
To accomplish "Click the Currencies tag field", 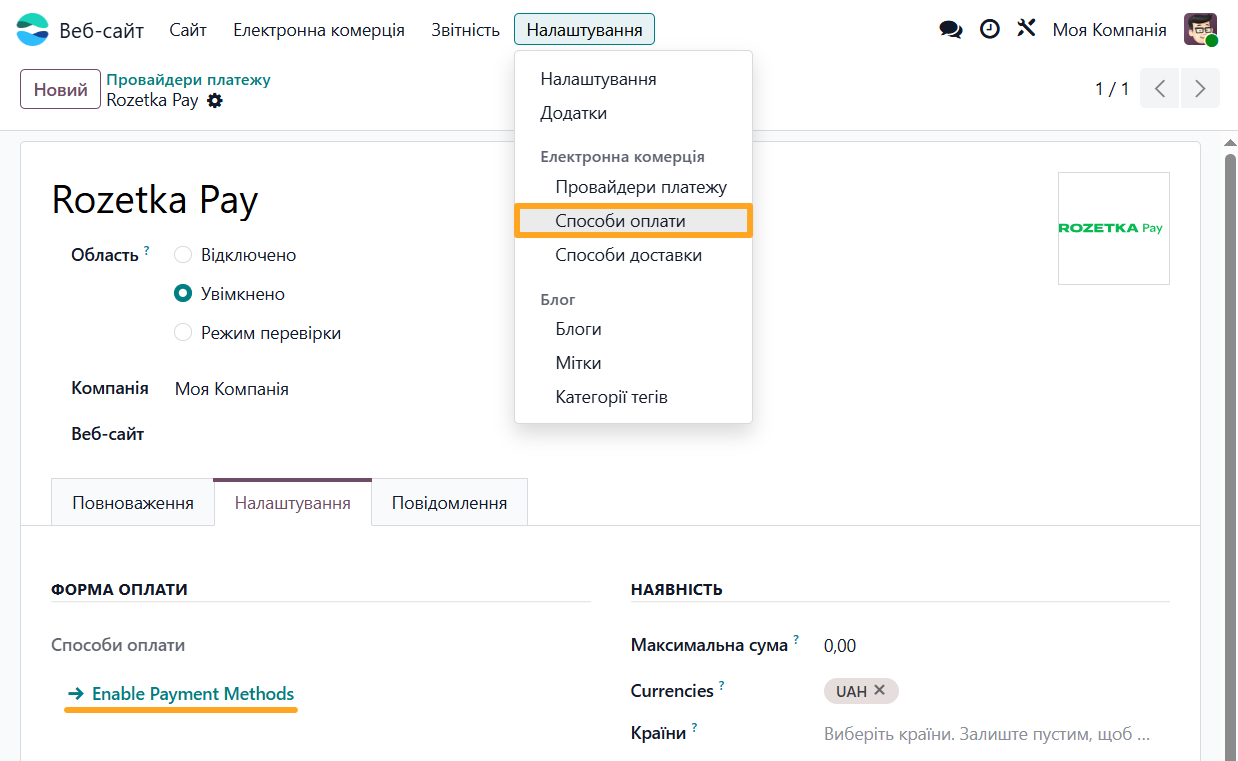I will click(x=996, y=691).
